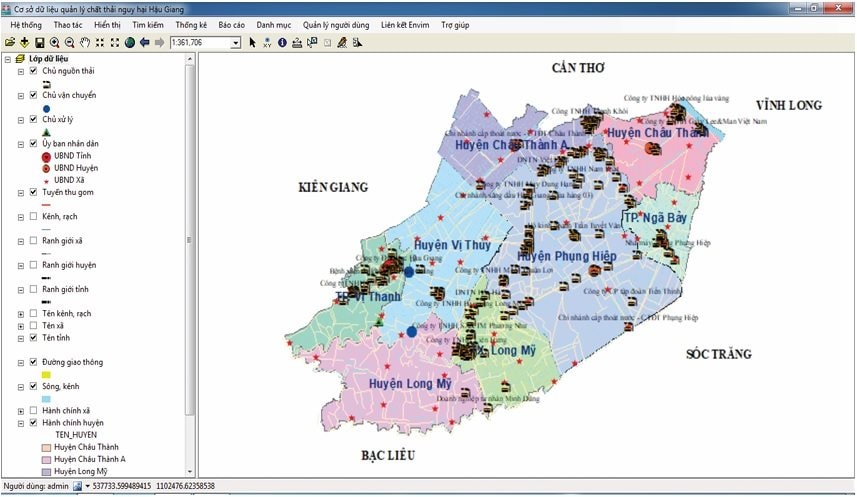
Task: Click the layer panel scroll down arrow
Action: pyautogui.click(x=190, y=470)
